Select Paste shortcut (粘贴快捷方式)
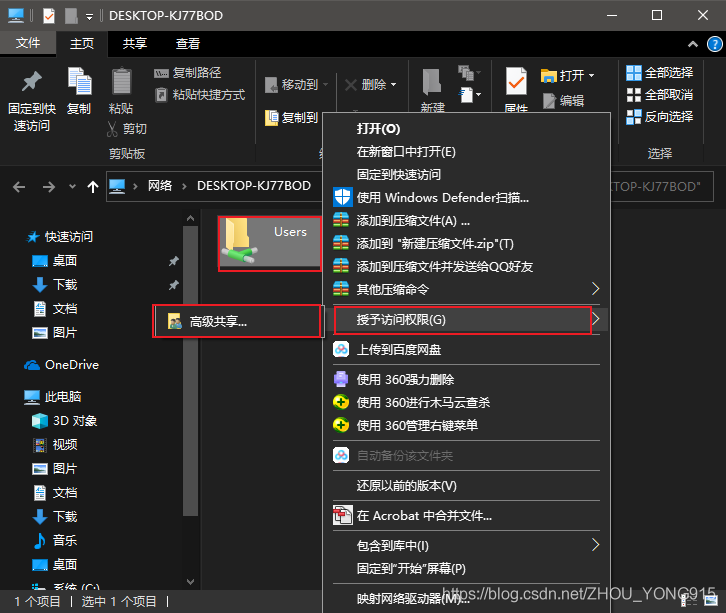This screenshot has height=613, width=726. pyautogui.click(x=200, y=95)
